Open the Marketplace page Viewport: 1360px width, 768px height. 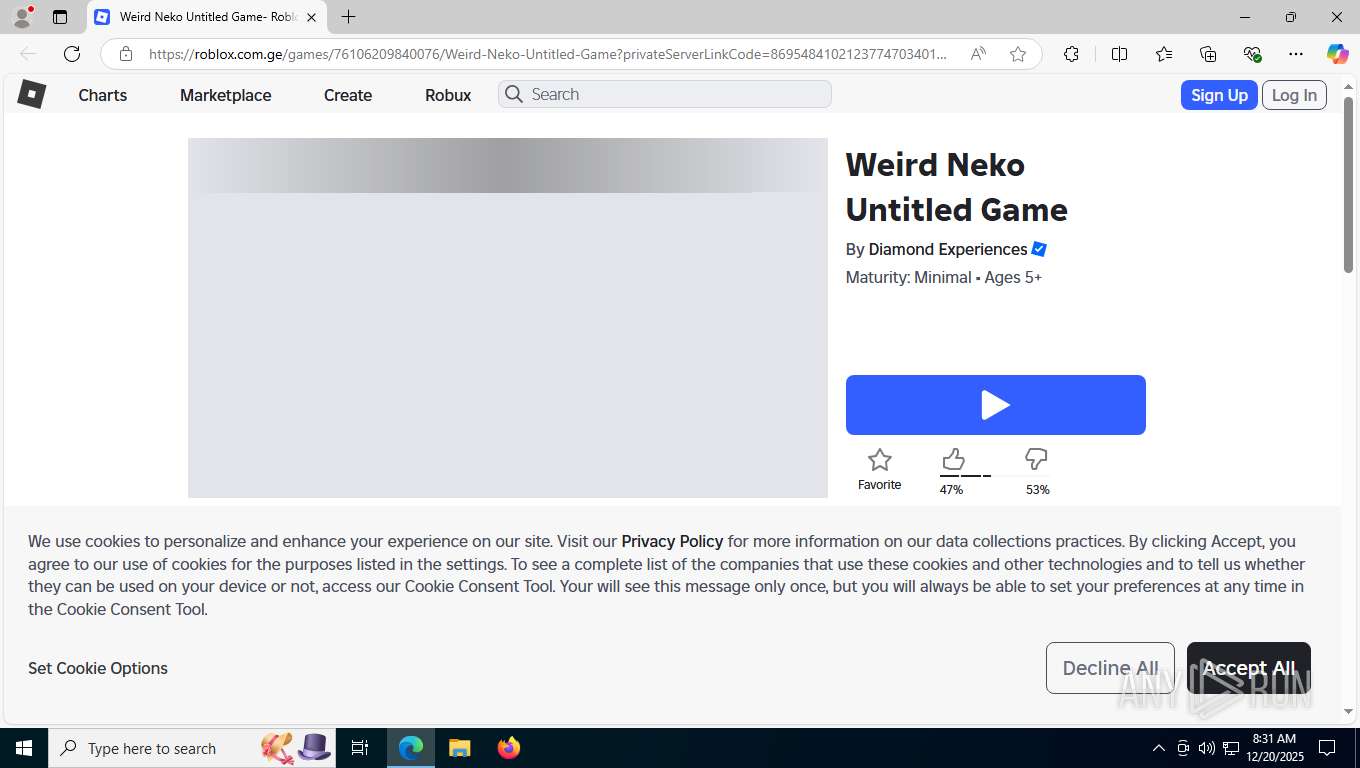click(x=226, y=95)
